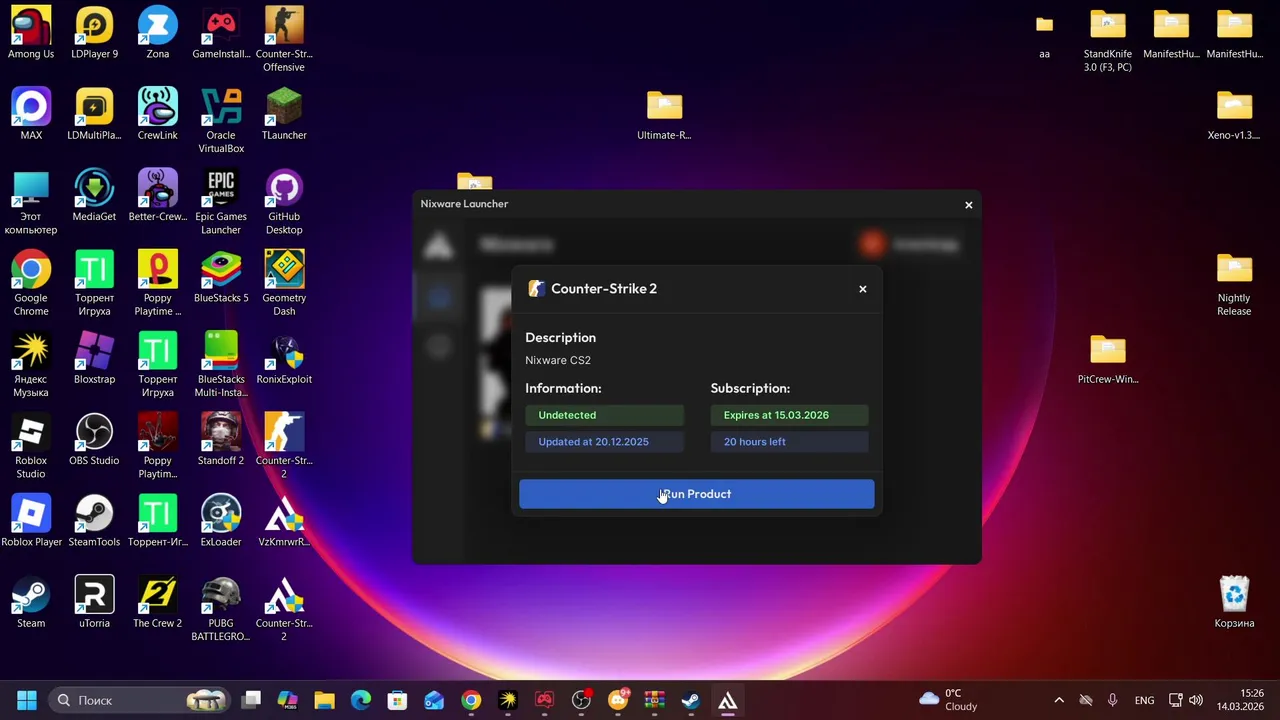Open the 'aa' folder on desktop

tap(1044, 33)
